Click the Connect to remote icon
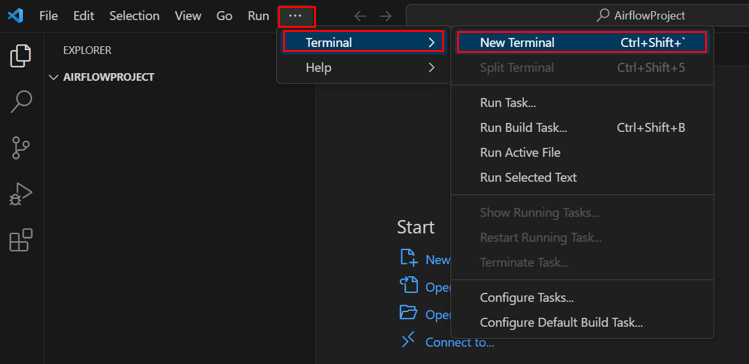 pyautogui.click(x=408, y=340)
